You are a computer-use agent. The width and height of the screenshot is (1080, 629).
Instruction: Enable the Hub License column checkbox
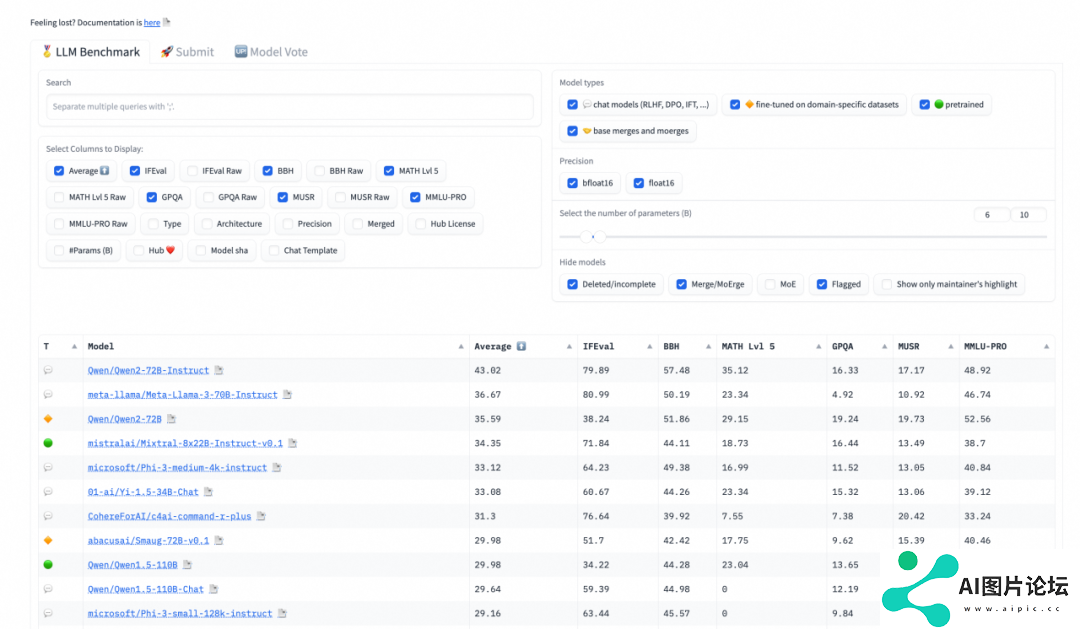(421, 224)
